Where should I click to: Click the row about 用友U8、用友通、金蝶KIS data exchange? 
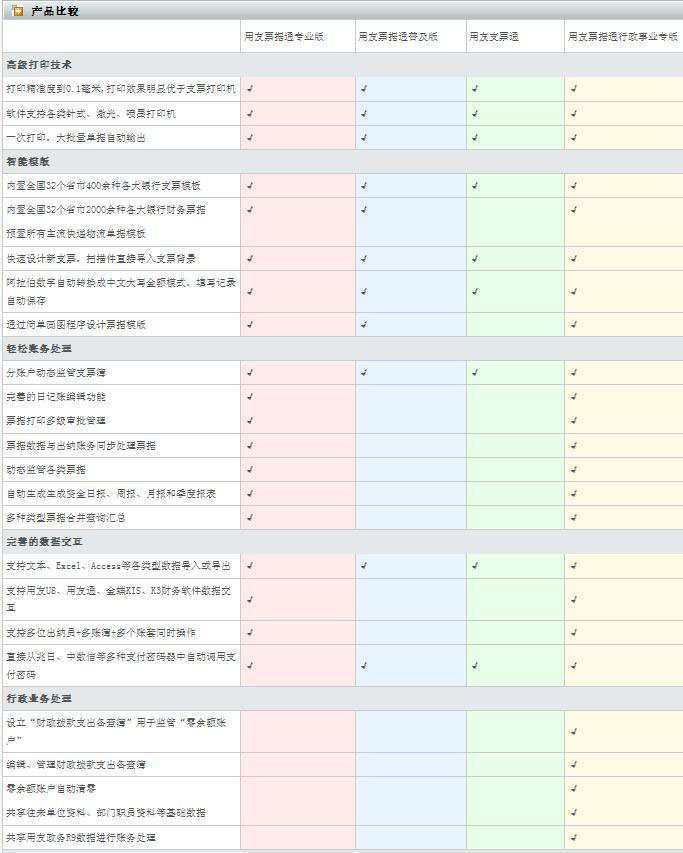[343, 599]
